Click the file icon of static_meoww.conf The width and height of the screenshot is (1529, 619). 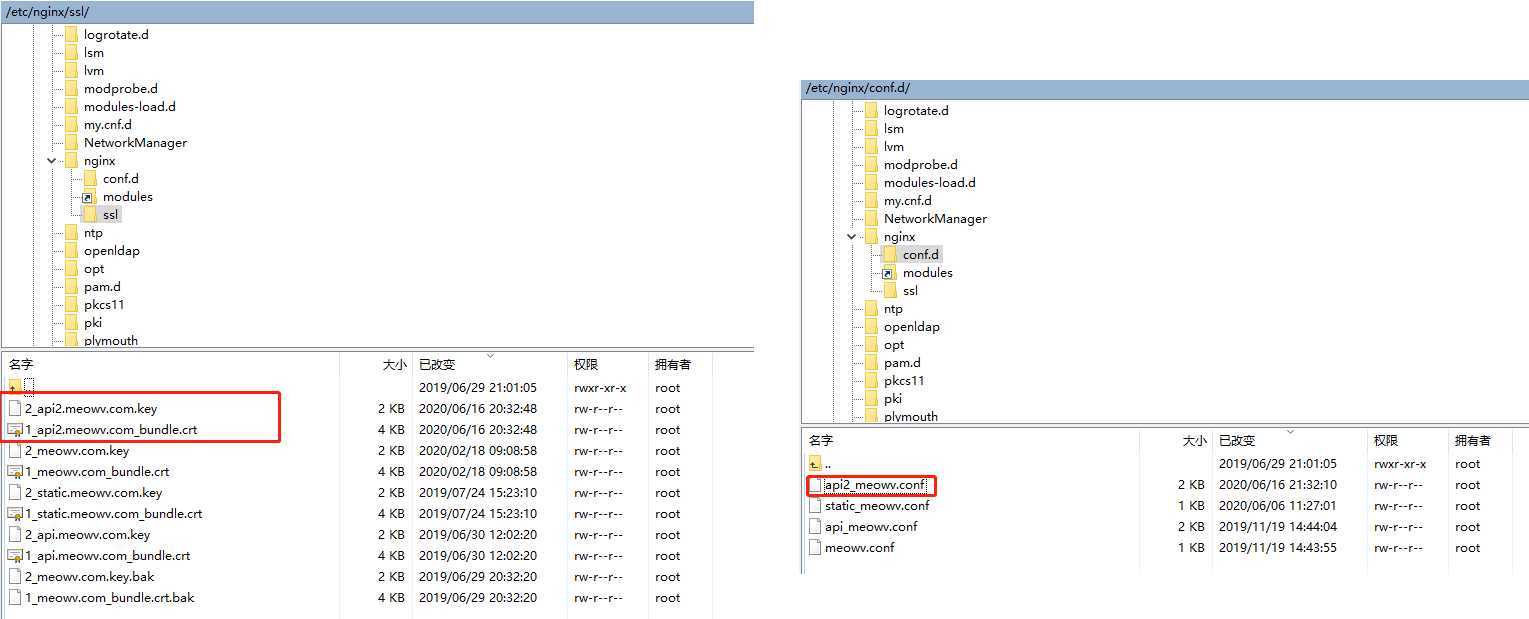pos(815,506)
